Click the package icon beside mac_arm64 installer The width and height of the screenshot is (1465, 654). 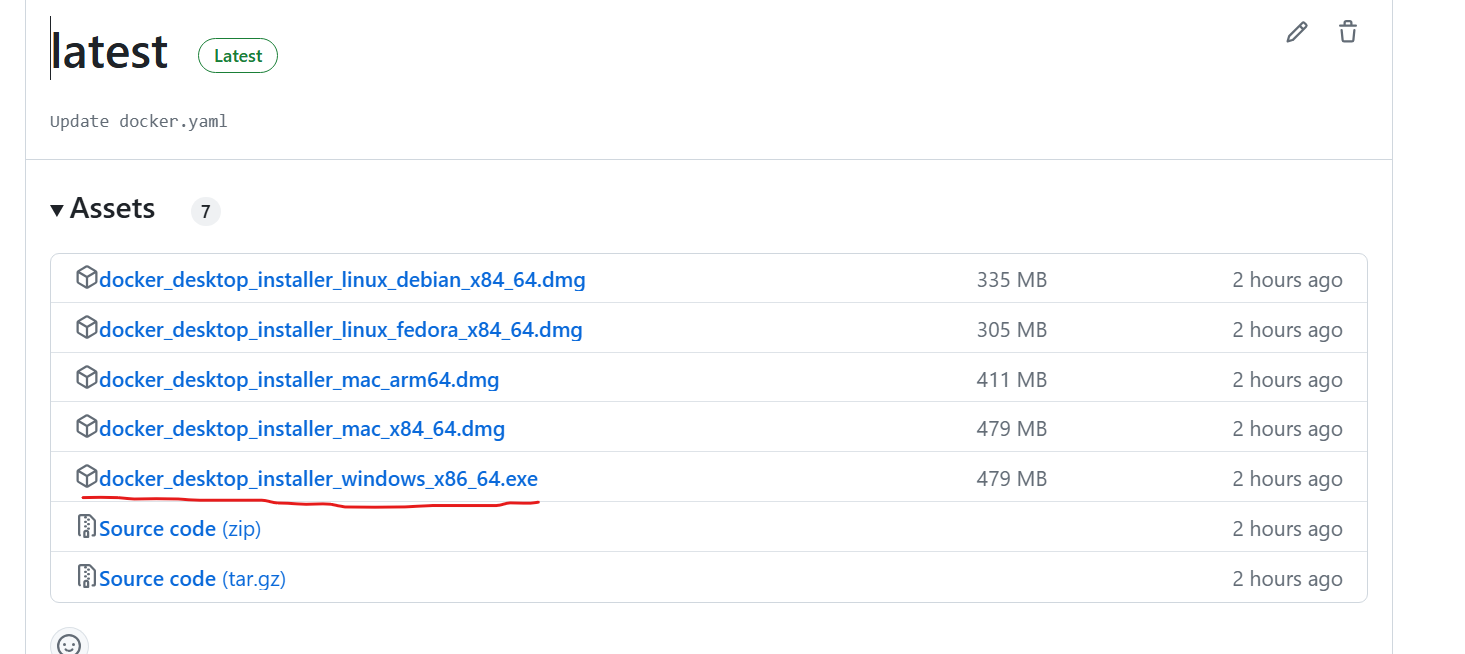[87, 378]
